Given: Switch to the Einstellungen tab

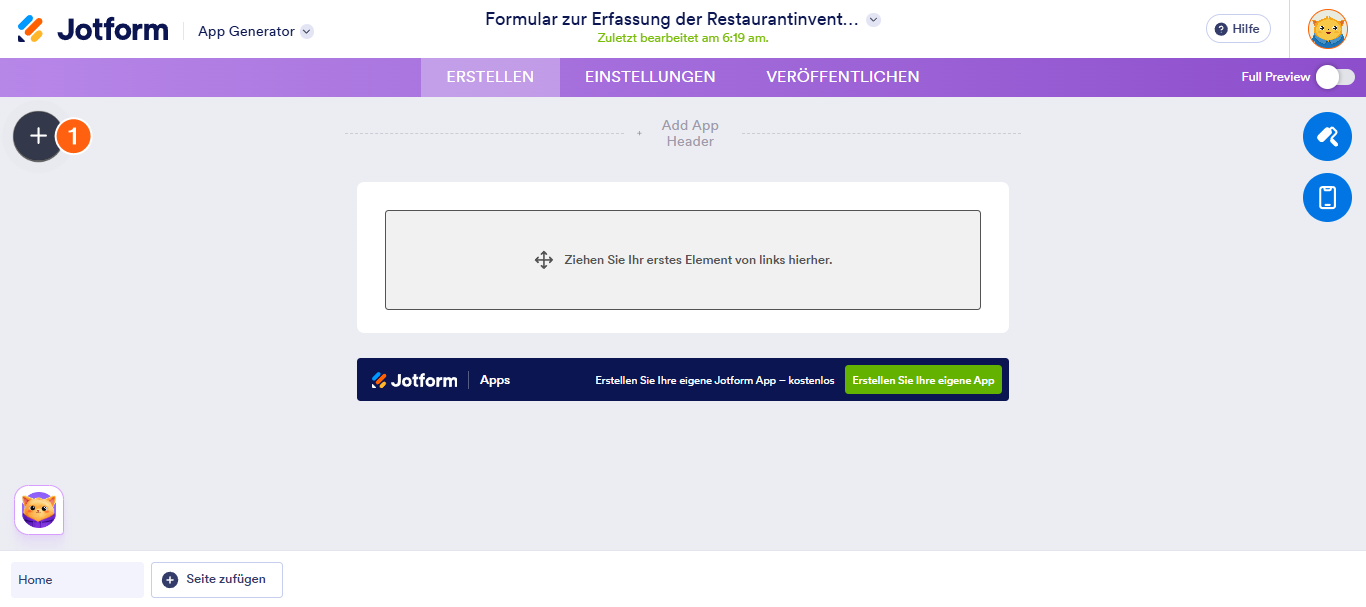Looking at the screenshot, I should (x=650, y=77).
